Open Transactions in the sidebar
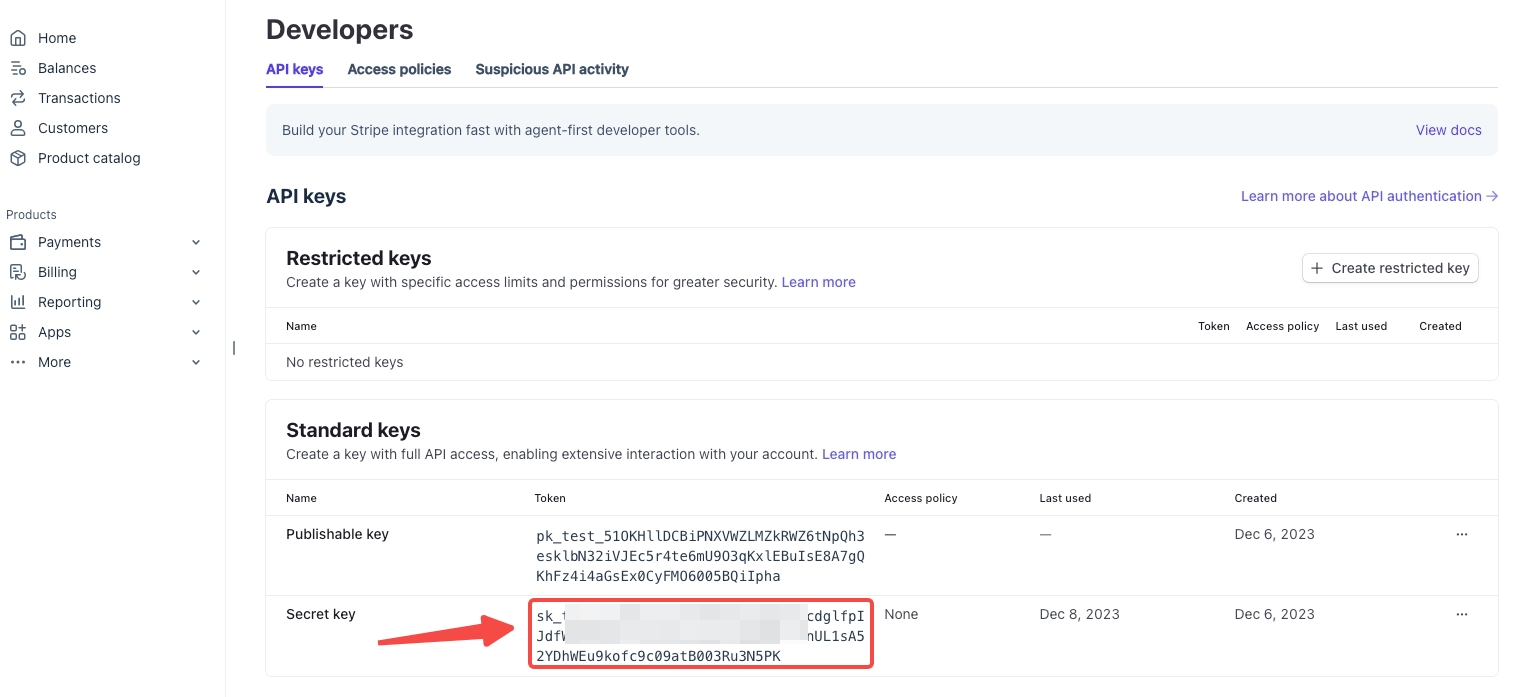The image size is (1516, 697). click(x=79, y=98)
